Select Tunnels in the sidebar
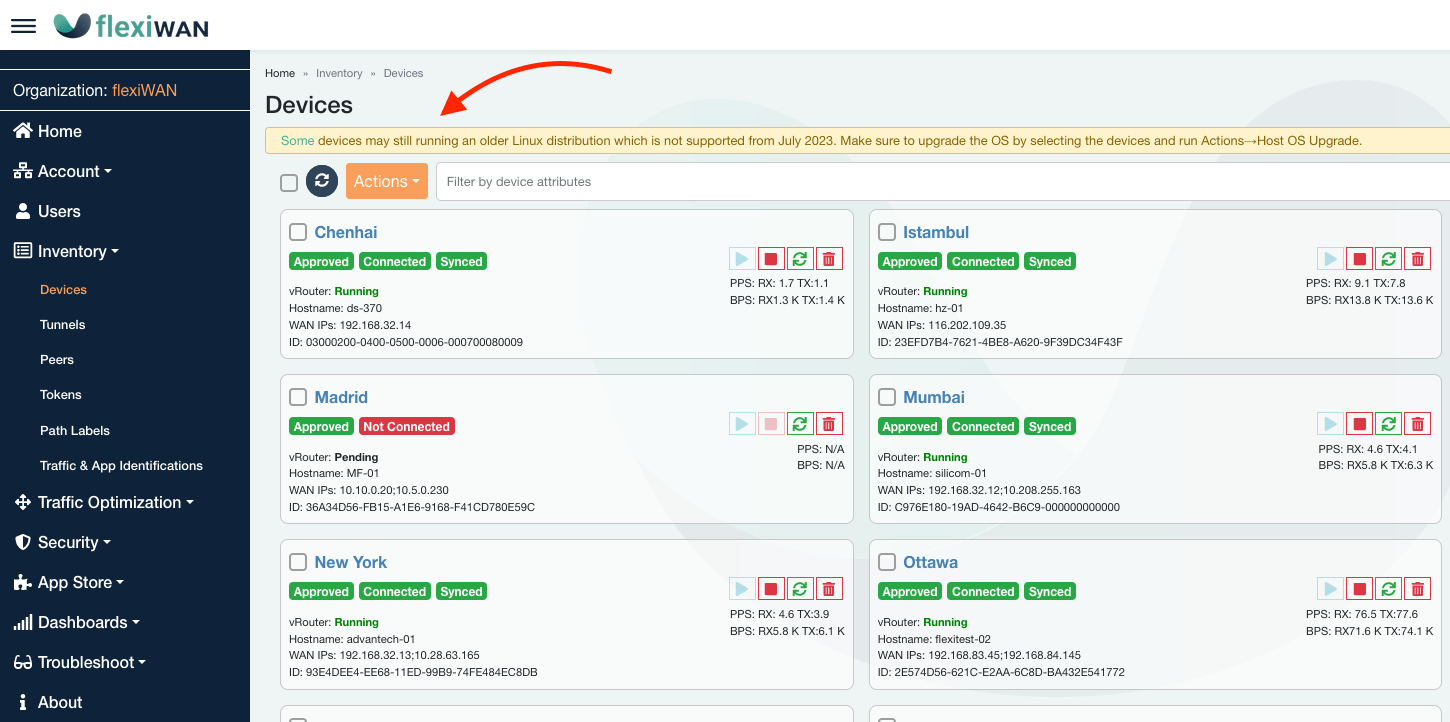 (x=62, y=324)
